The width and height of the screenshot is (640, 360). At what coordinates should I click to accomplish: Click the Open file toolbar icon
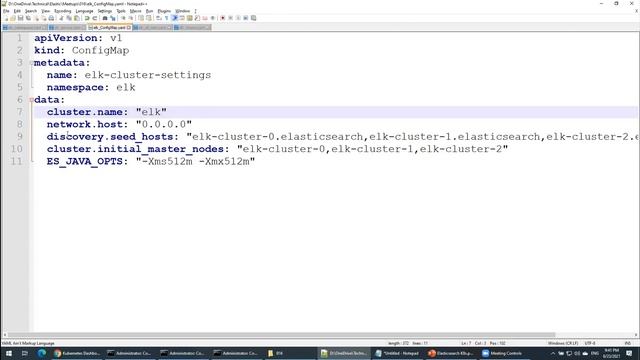(x=13, y=18)
